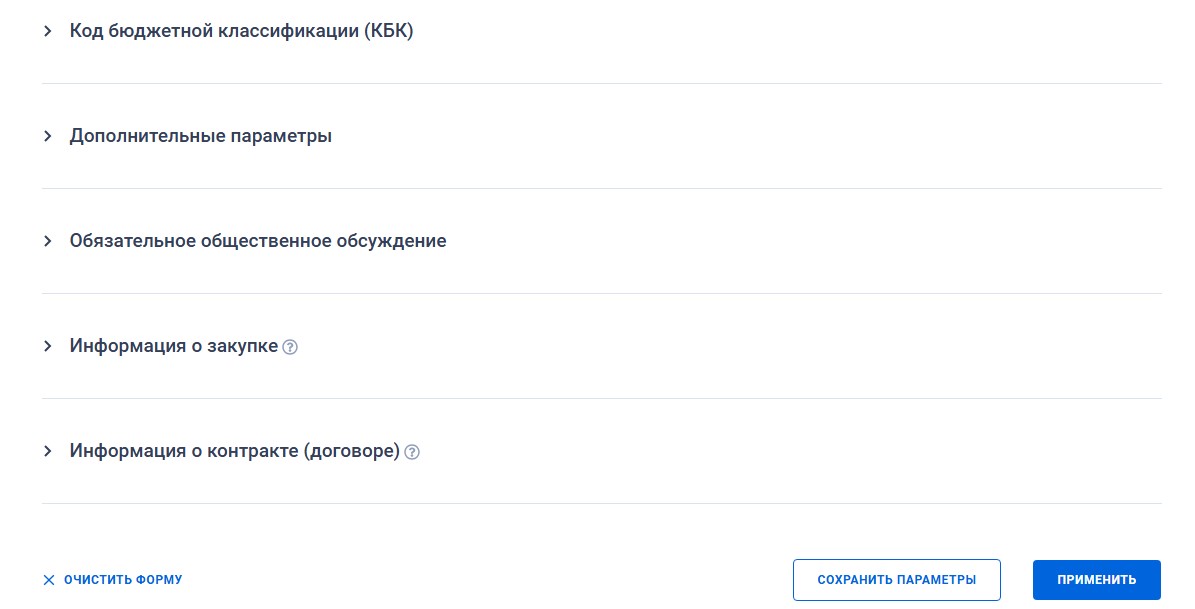Open help icon next to Информация о закупке
Image resolution: width=1195 pixels, height=609 pixels.
(x=290, y=347)
